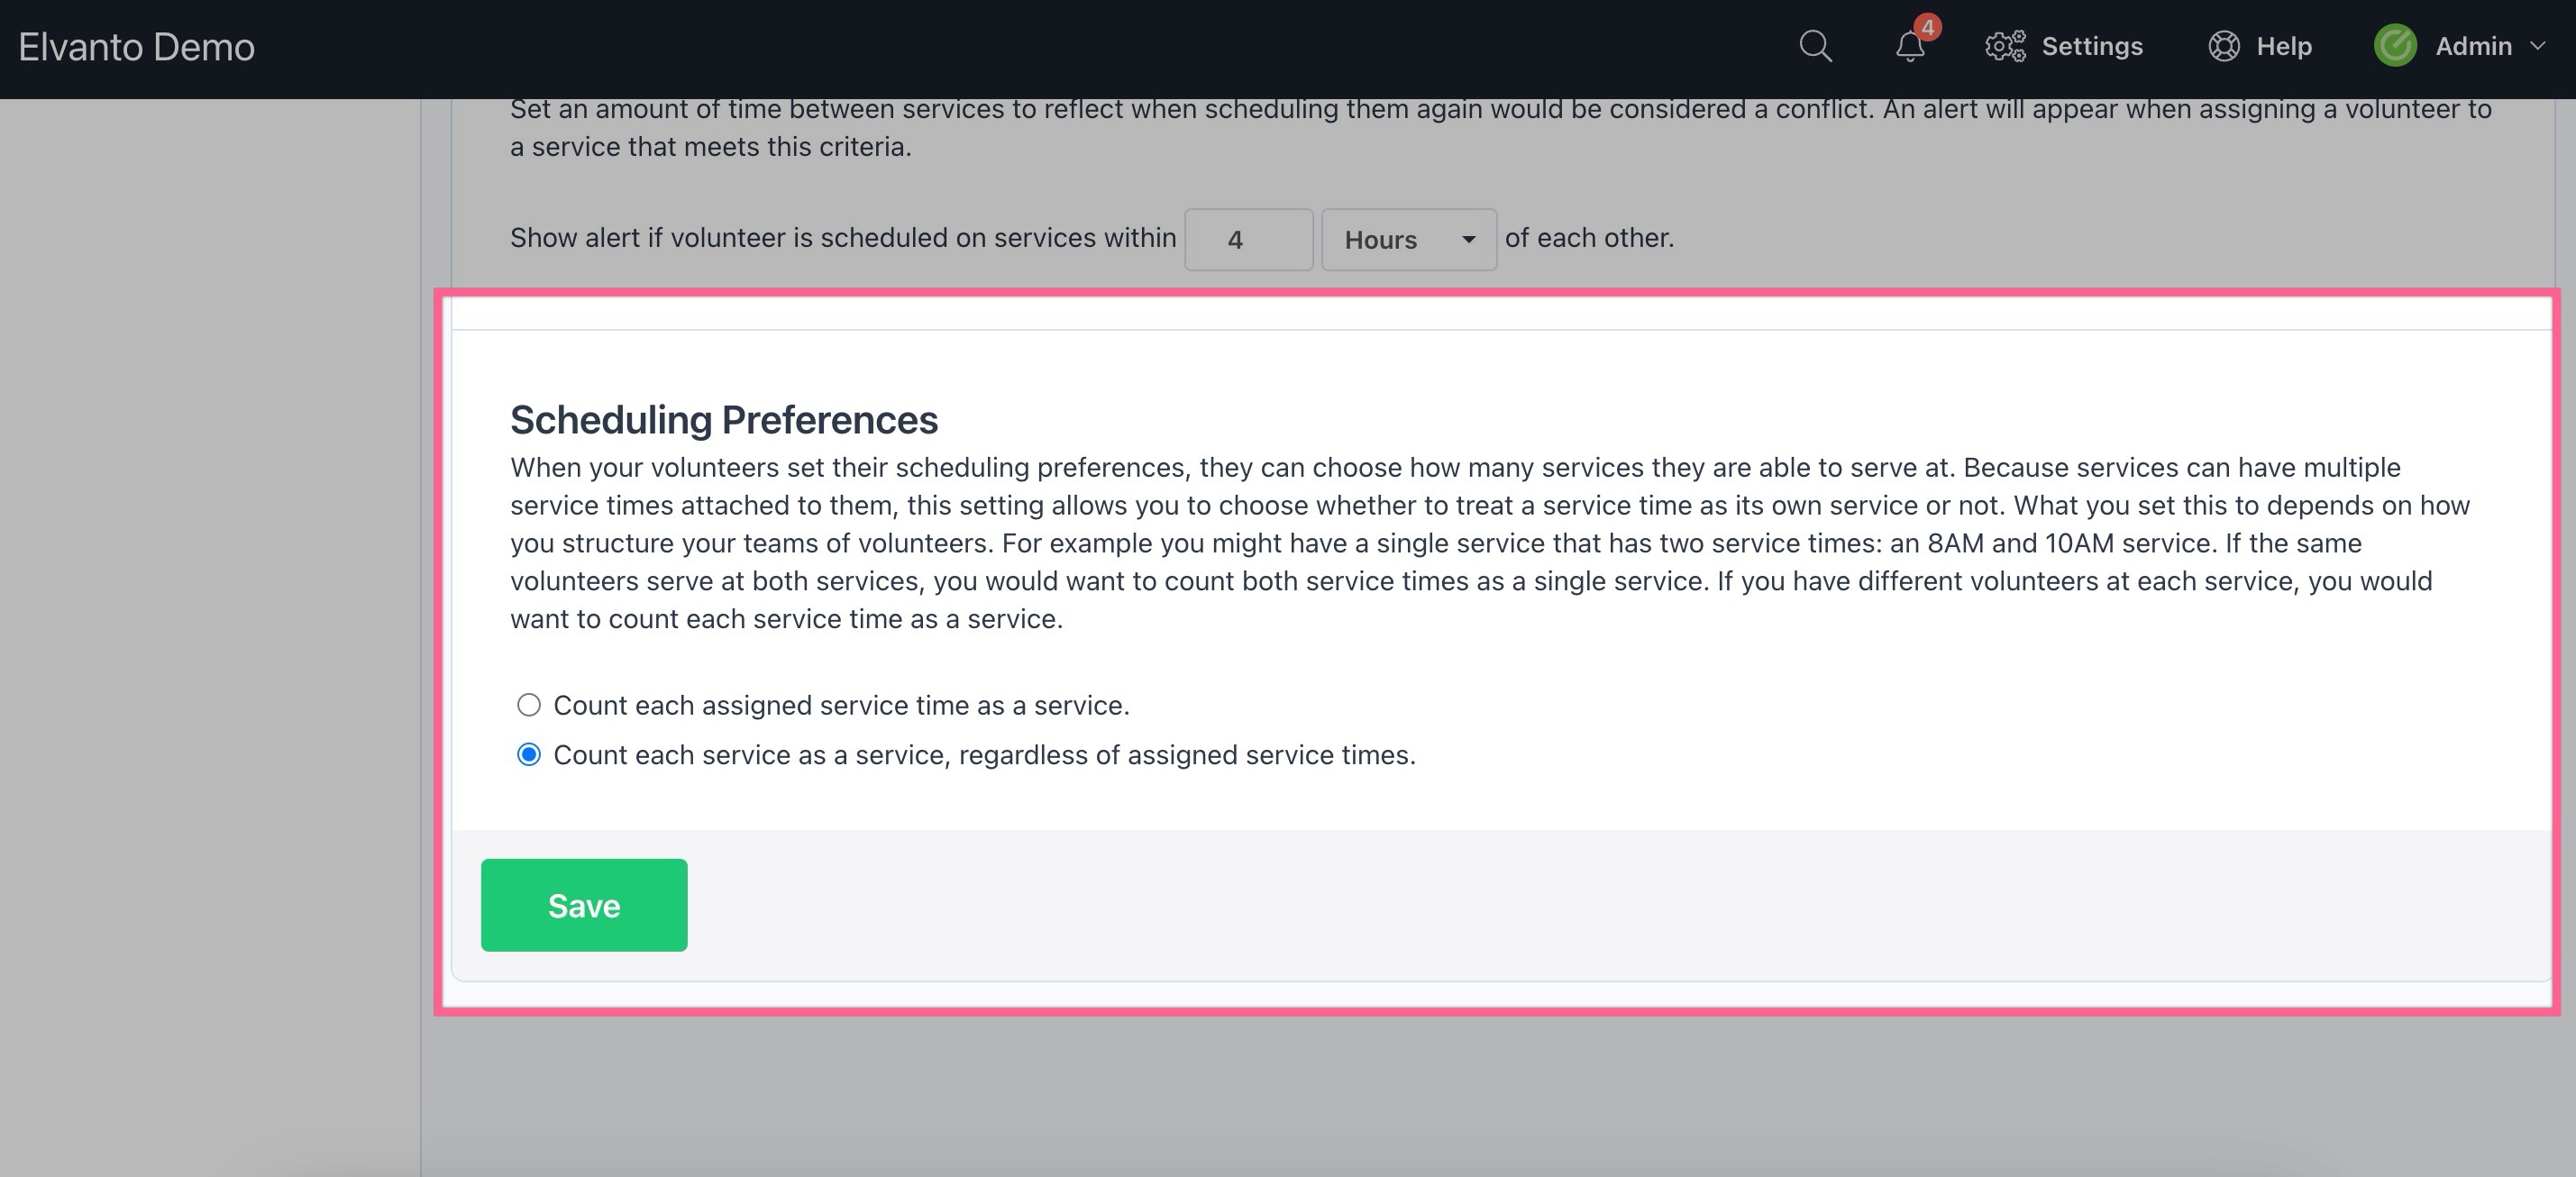Image resolution: width=2576 pixels, height=1177 pixels.
Task: Open the Admin menu label
Action: 2473,46
